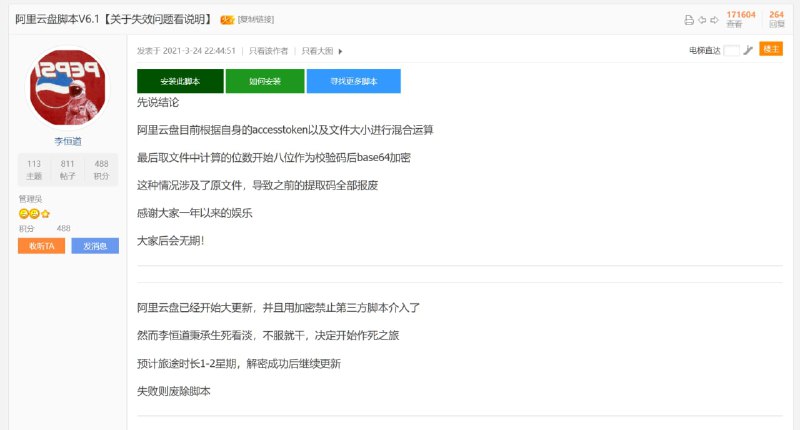
Task: Focus the 电梯直达 floor input box
Action: pyautogui.click(x=732, y=50)
